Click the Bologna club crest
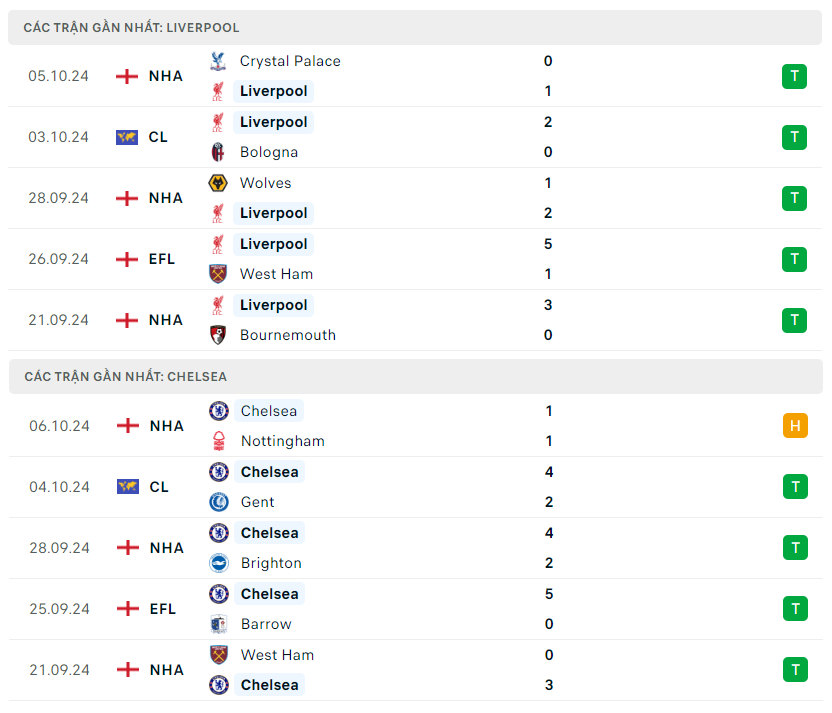 pos(217,152)
